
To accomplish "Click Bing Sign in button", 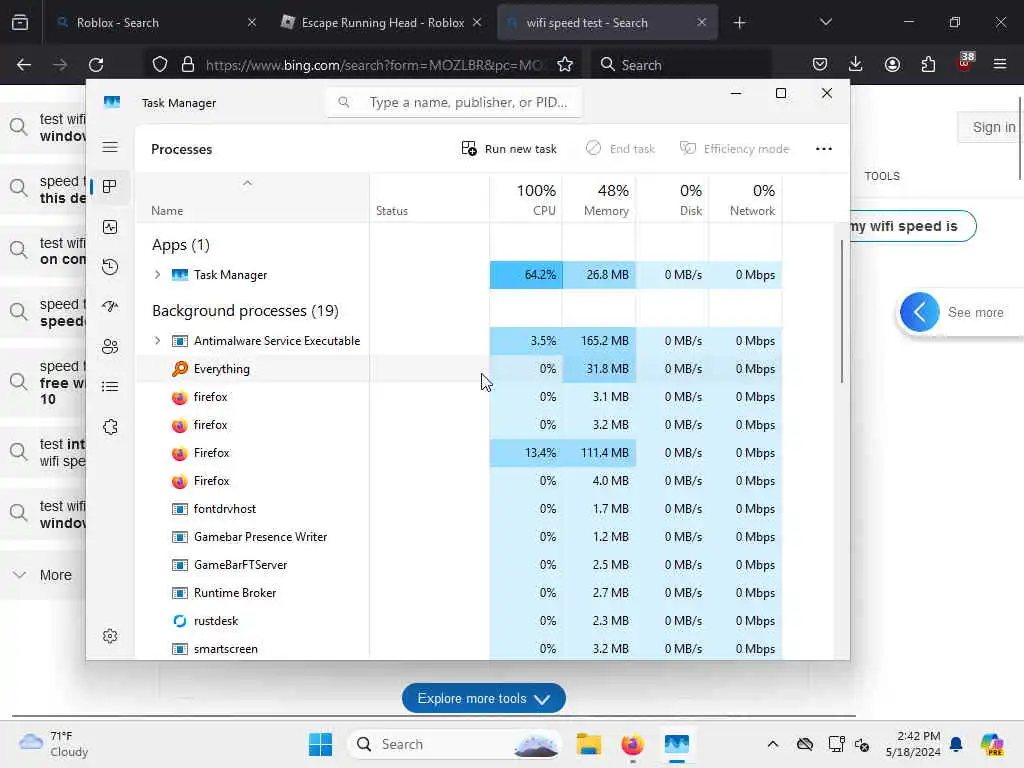I will (x=993, y=127).
